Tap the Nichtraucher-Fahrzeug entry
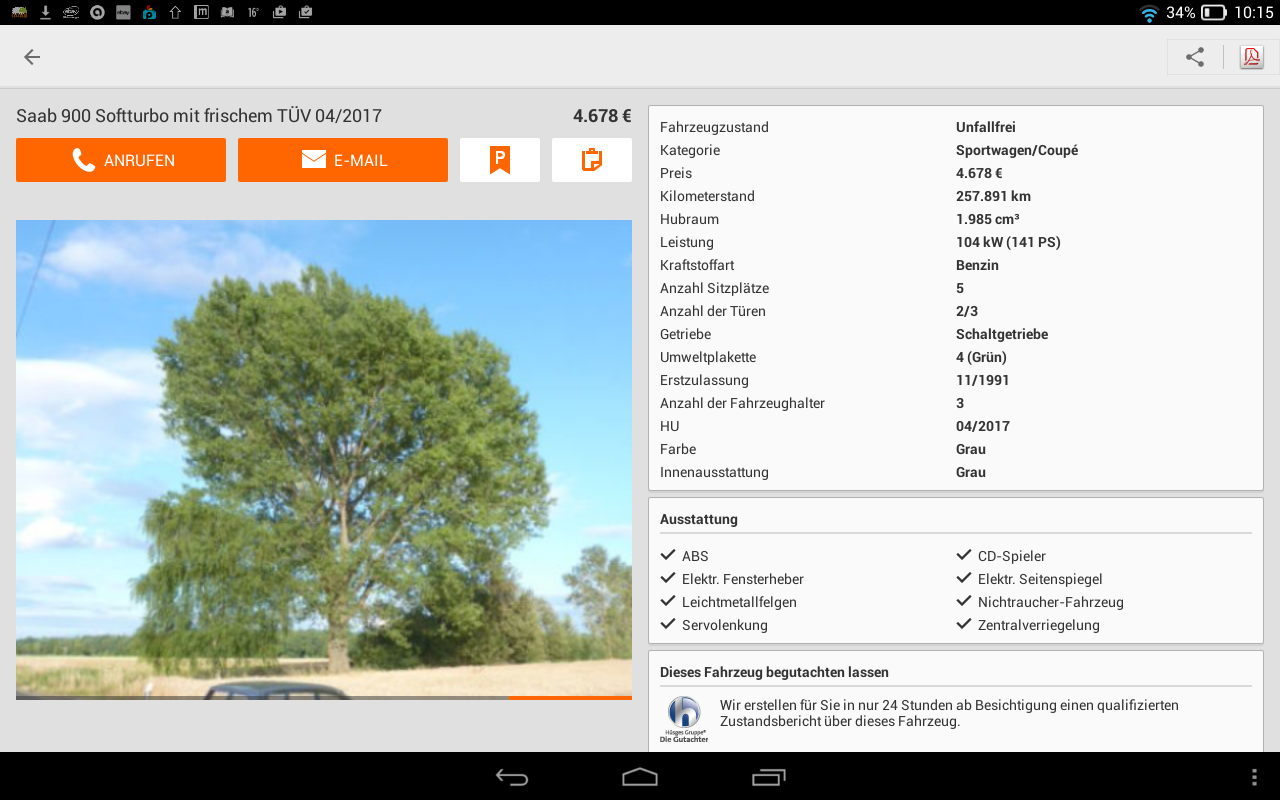 point(1040,602)
